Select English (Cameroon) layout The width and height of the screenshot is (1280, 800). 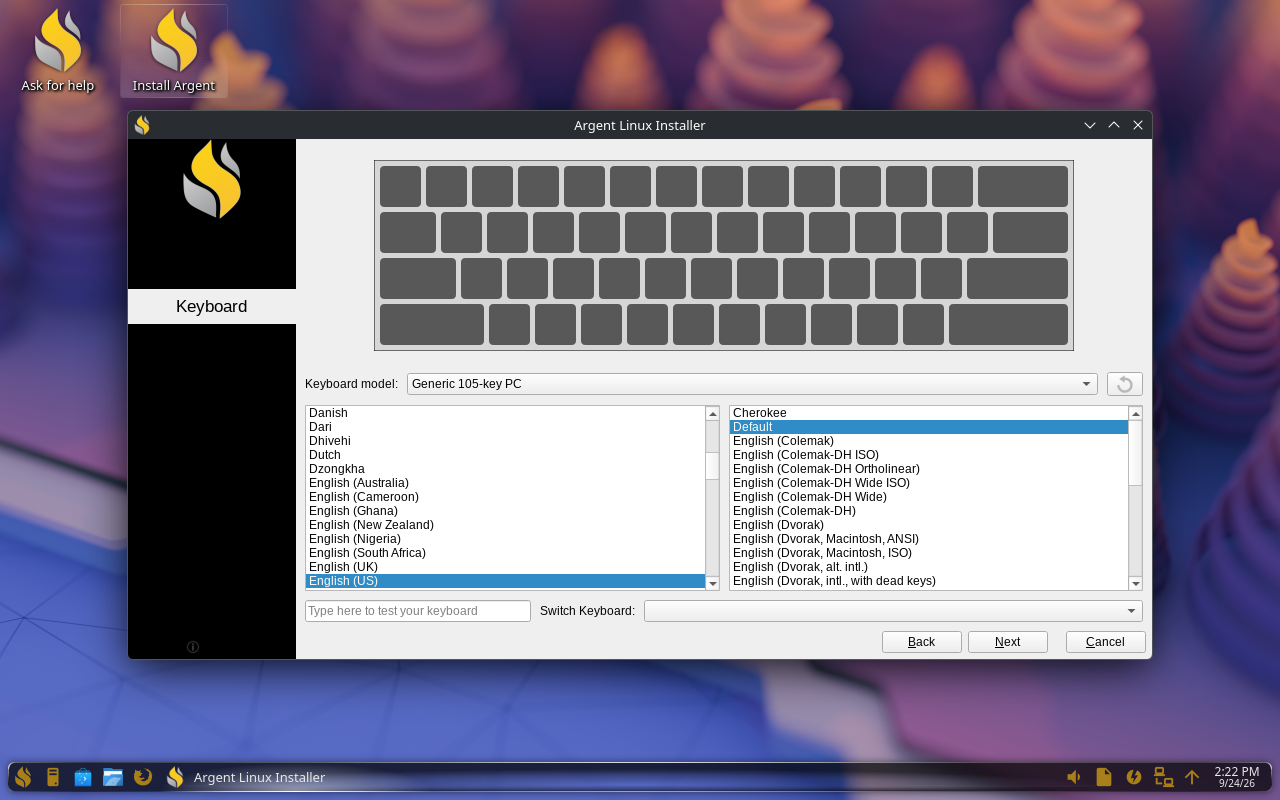pos(505,497)
